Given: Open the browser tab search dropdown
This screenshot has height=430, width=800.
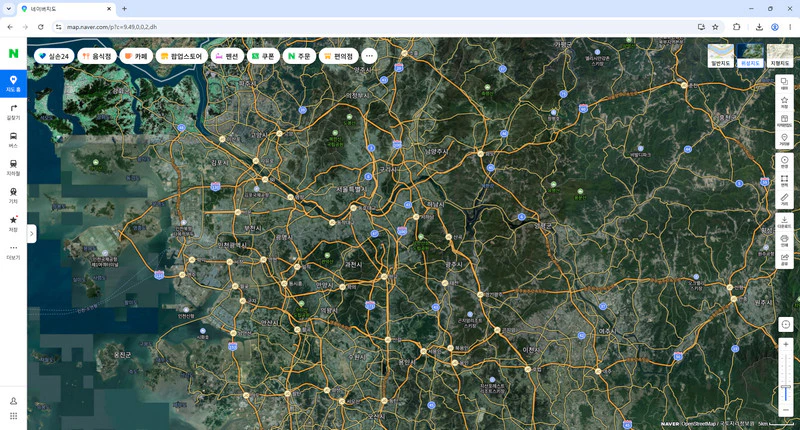Looking at the screenshot, I should (x=9, y=9).
